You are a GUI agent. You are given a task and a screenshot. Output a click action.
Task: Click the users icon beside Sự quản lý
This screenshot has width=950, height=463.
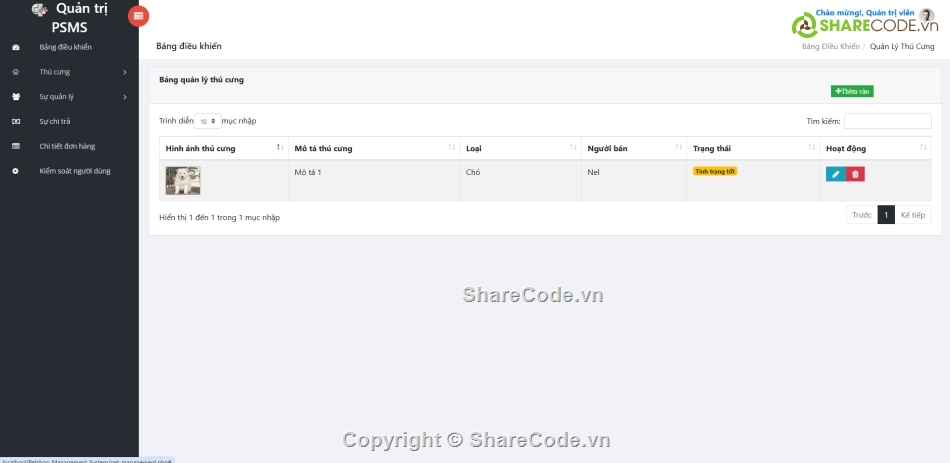point(15,97)
